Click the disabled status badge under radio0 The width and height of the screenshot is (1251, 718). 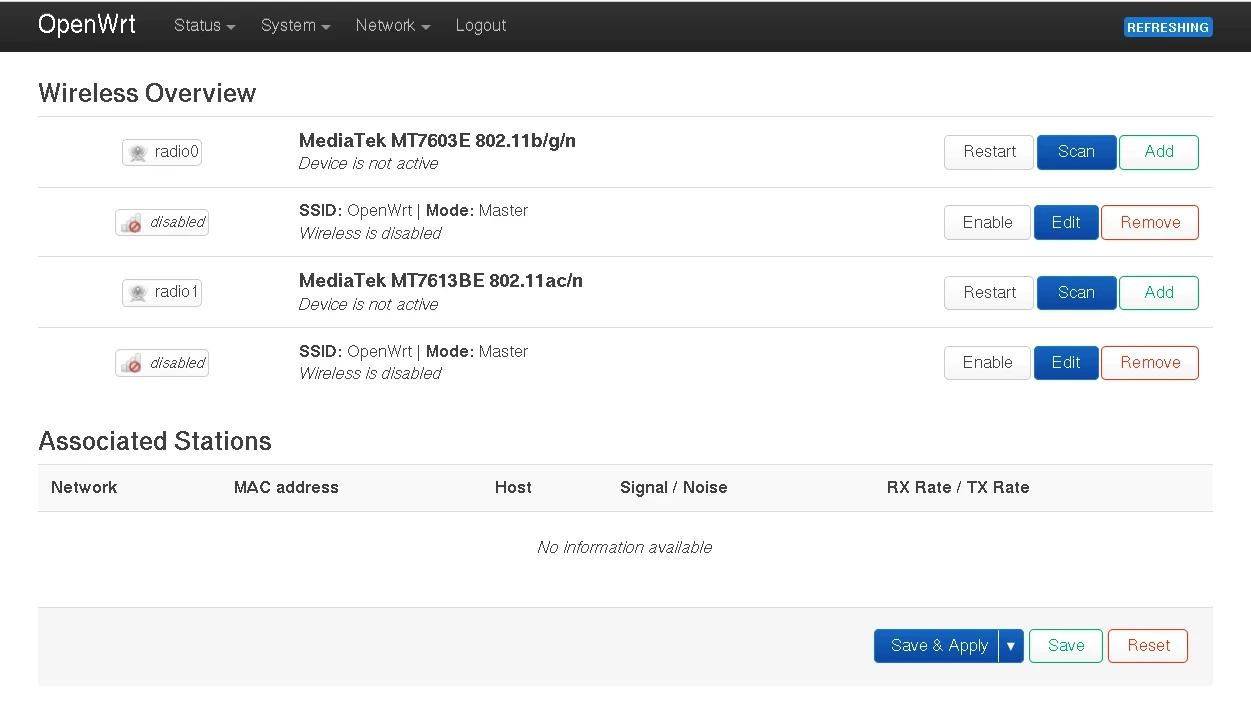(162, 223)
